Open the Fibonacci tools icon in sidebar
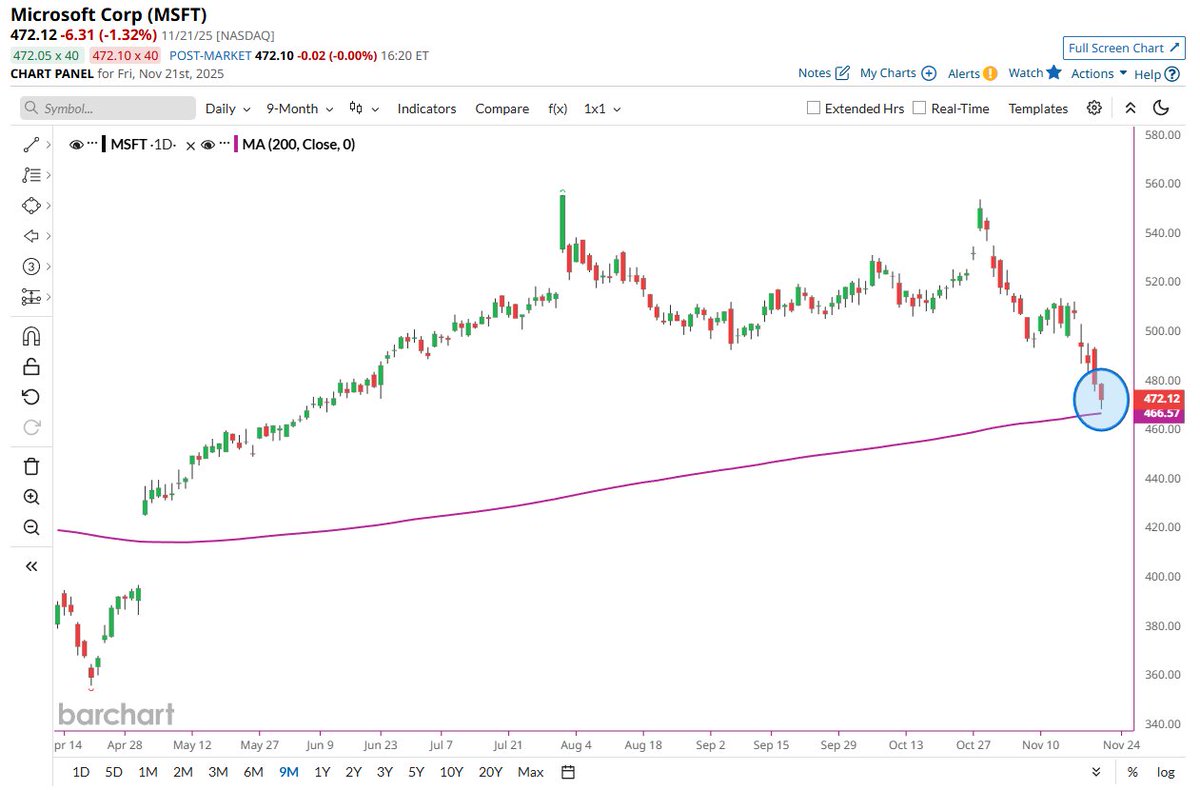1200x790 pixels. point(30,175)
